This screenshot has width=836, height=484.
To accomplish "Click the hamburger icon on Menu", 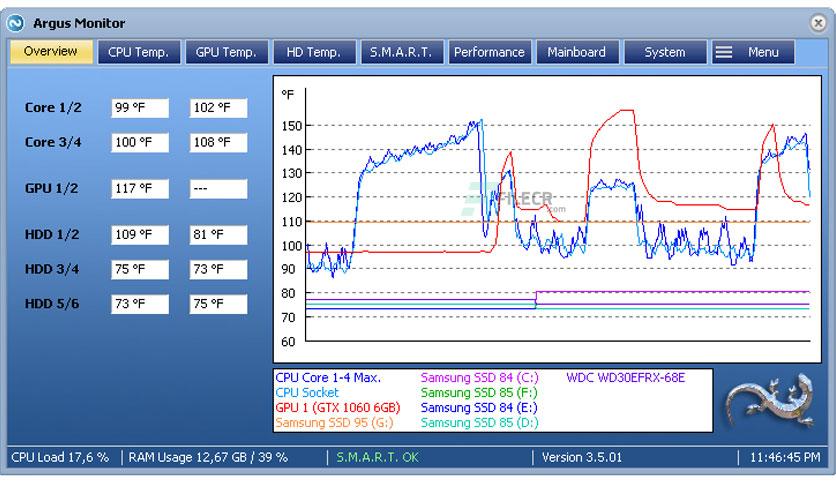I will point(724,52).
